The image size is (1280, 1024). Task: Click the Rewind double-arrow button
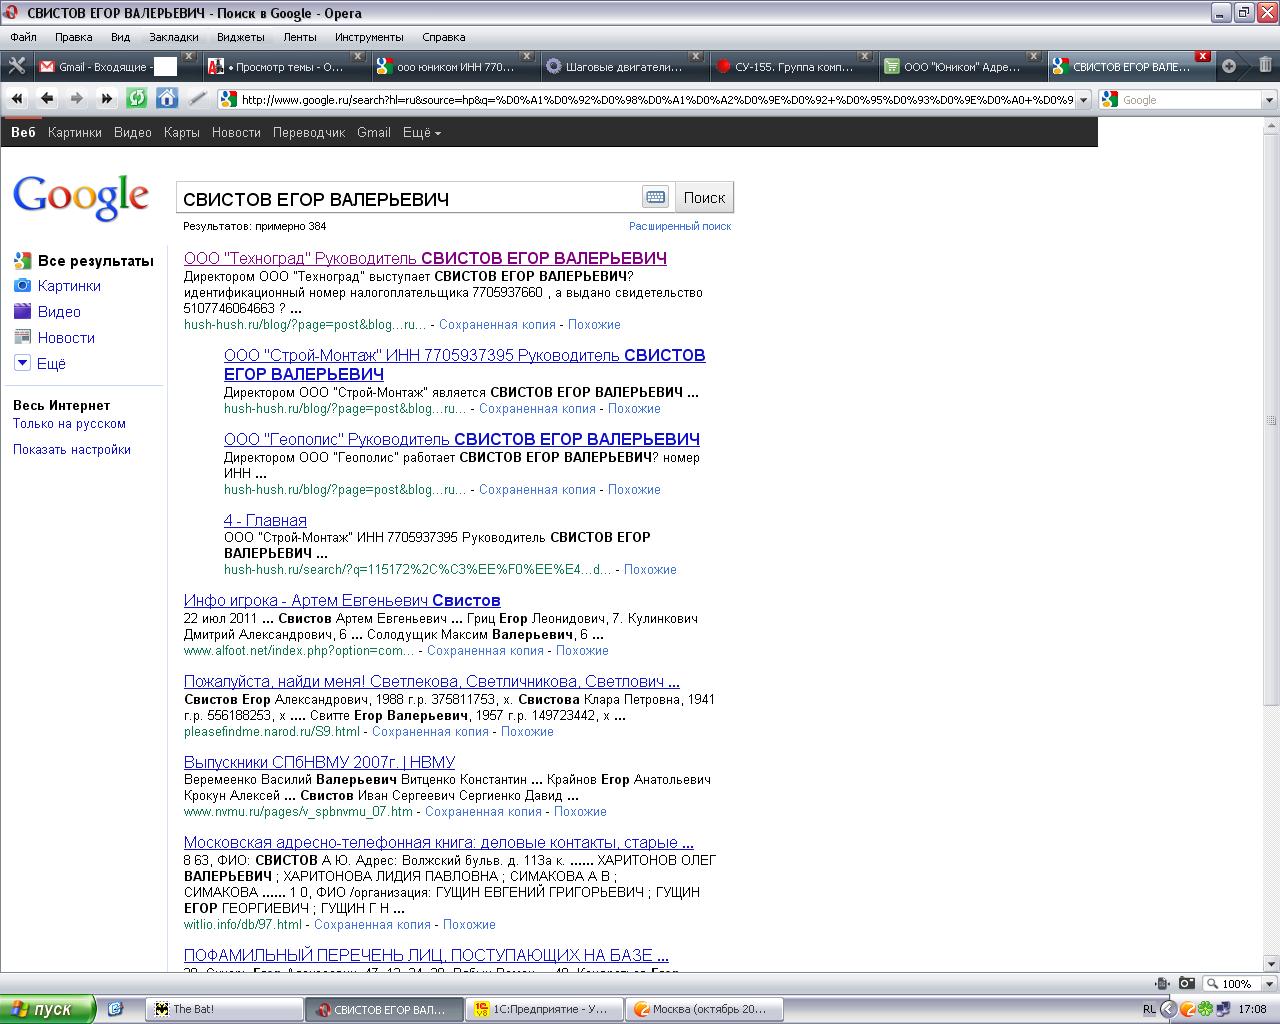[x=17, y=98]
